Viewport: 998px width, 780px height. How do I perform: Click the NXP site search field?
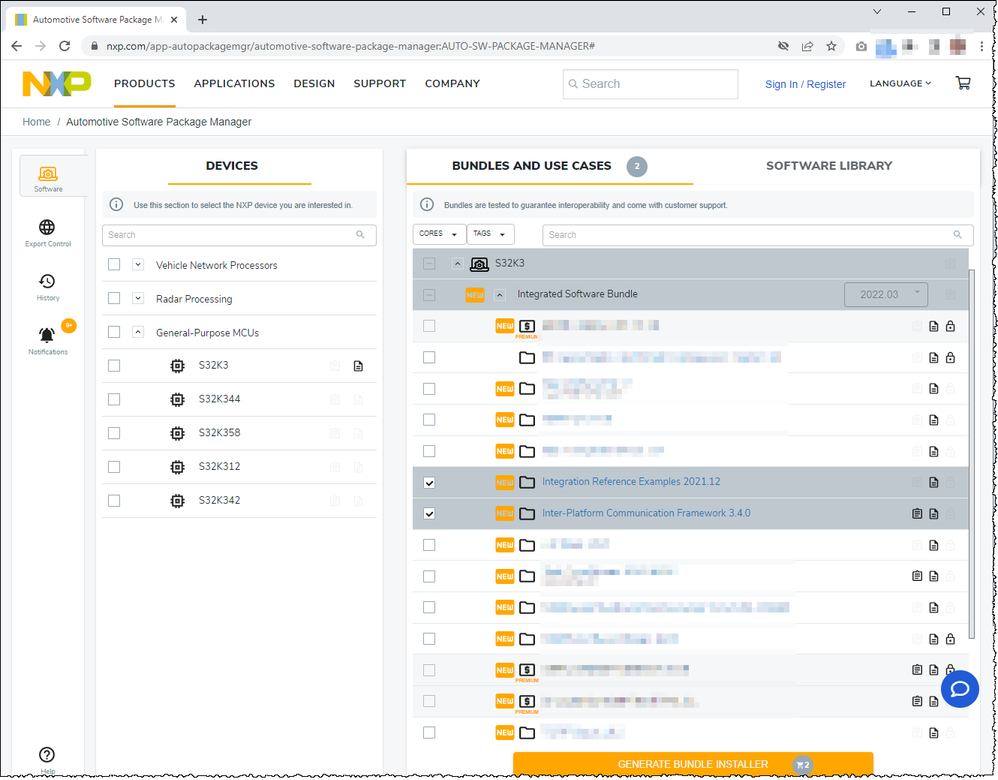650,84
